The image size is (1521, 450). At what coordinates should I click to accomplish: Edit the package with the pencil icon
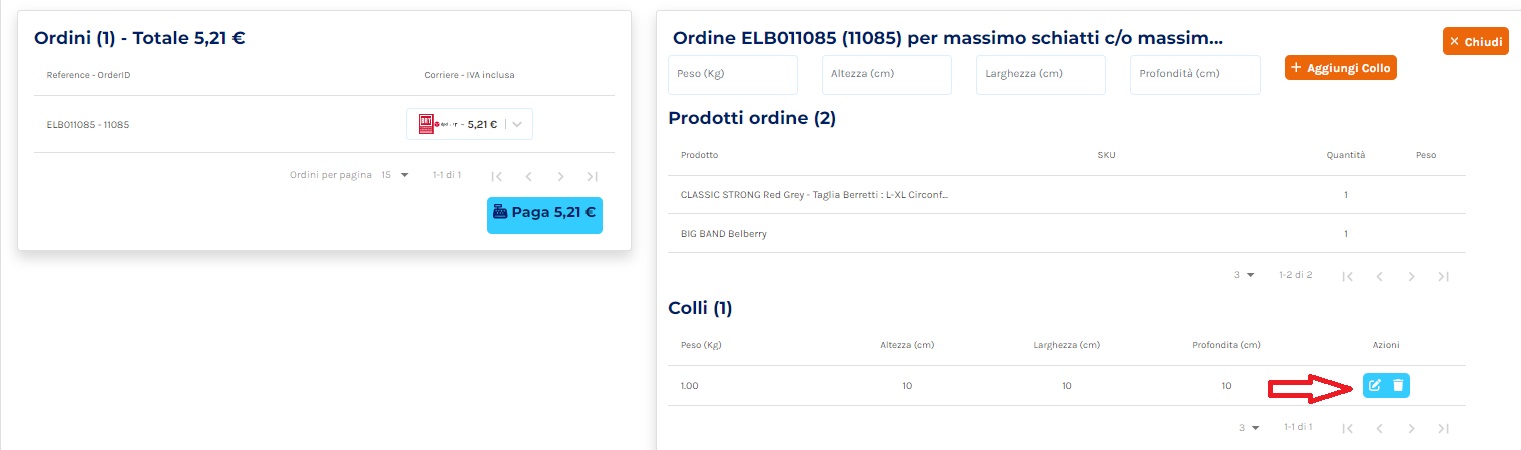(1375, 385)
